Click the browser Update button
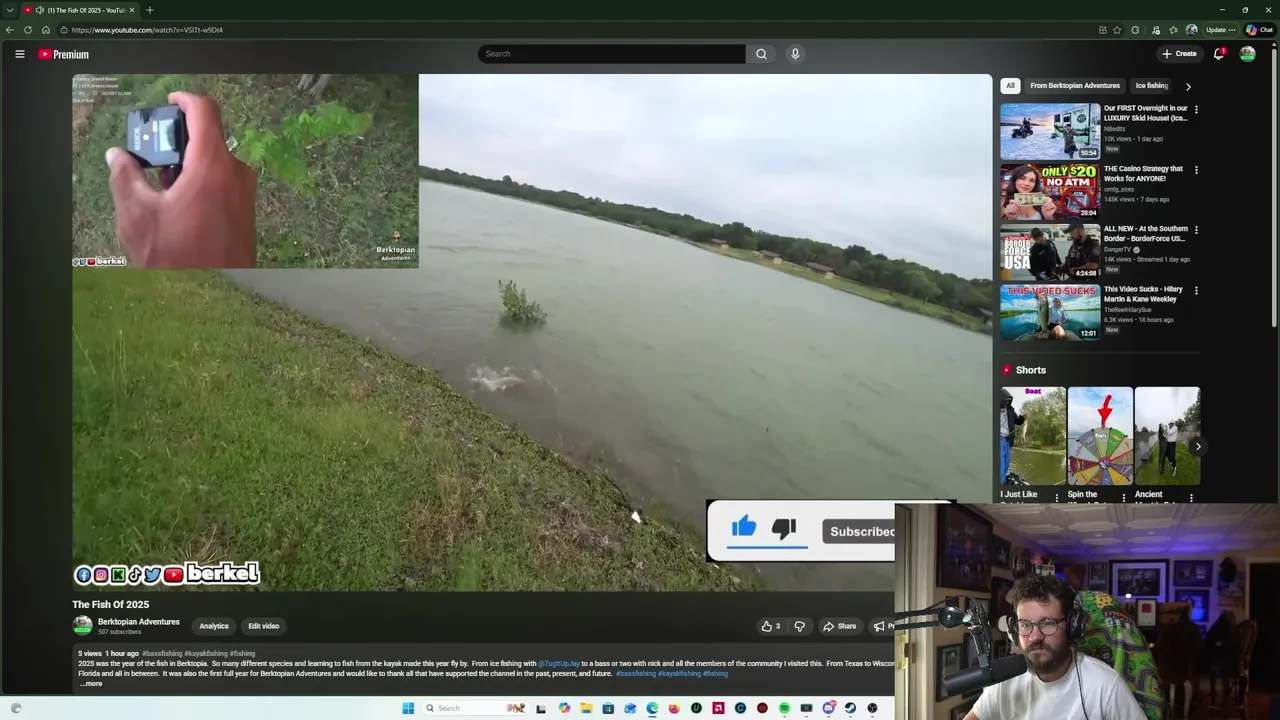The image size is (1280, 720). click(1219, 30)
